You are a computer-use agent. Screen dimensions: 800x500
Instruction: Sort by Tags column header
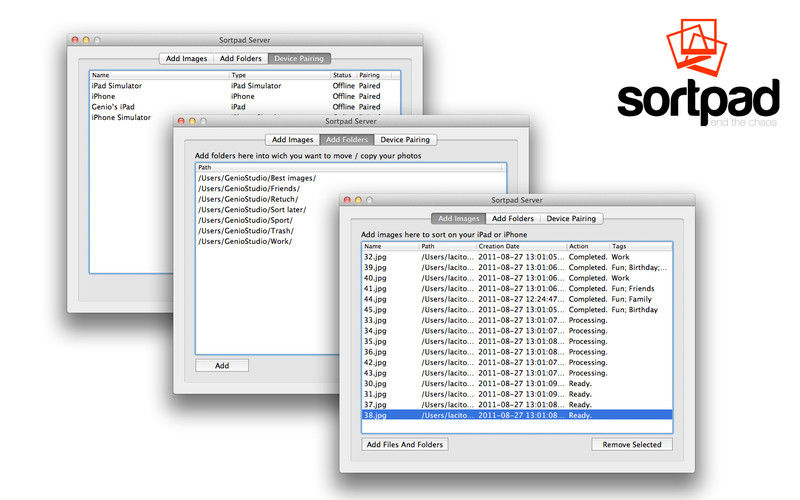tap(641, 246)
